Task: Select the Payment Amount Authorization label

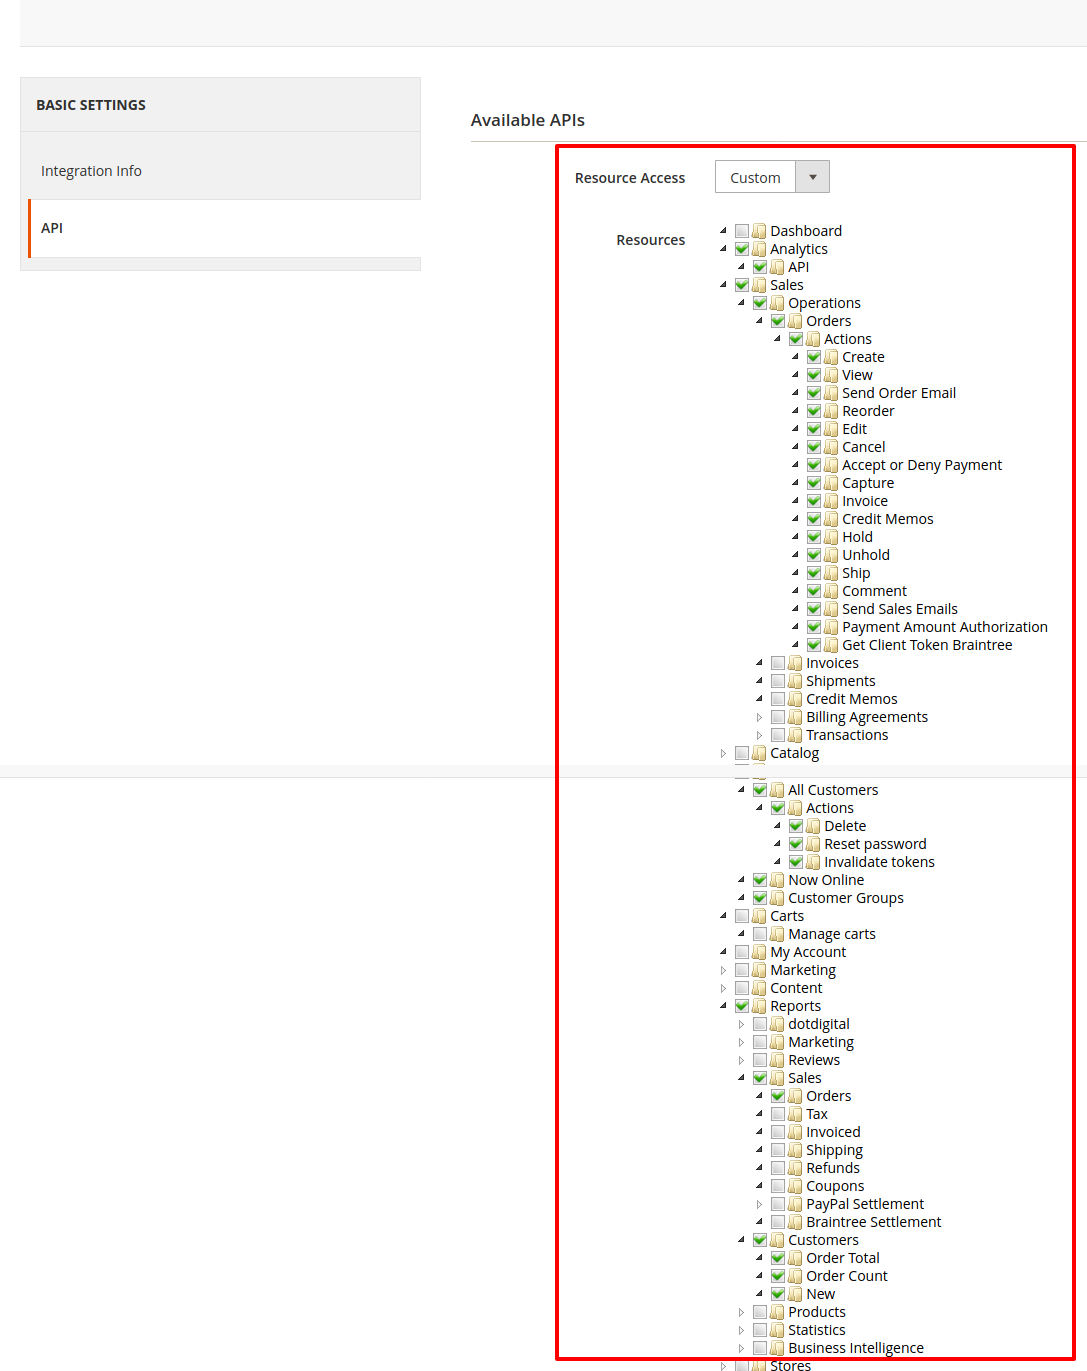Action: click(945, 627)
